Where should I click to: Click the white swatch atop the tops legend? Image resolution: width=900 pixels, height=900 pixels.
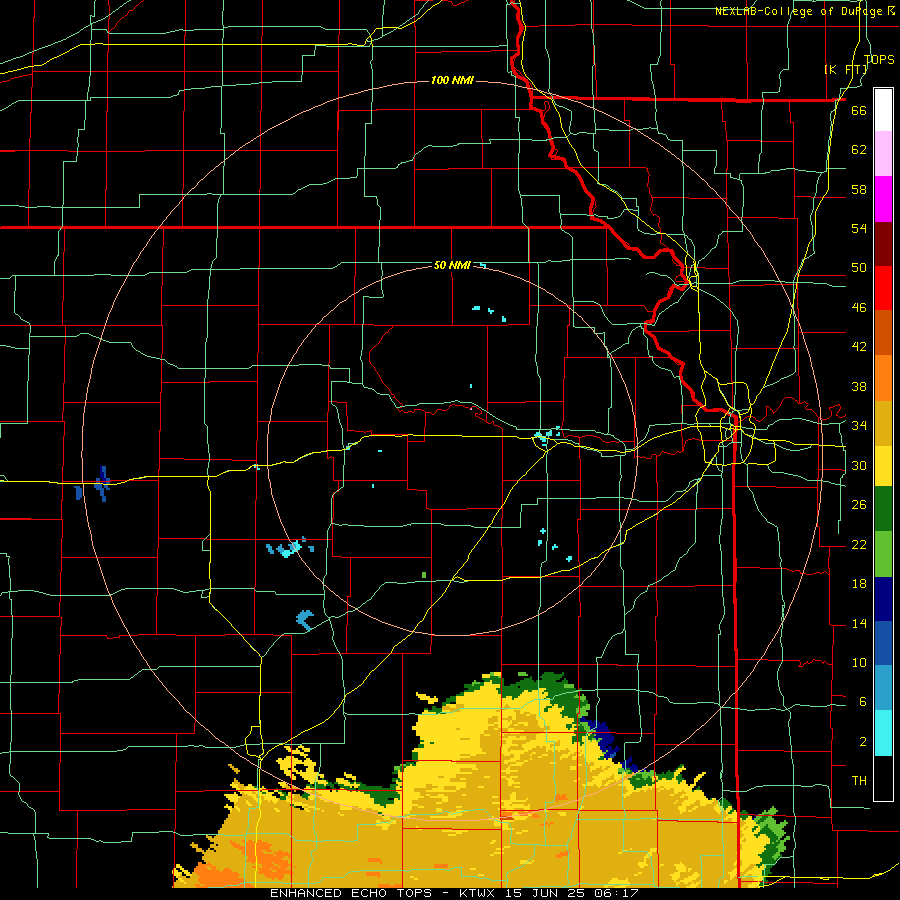(x=883, y=110)
